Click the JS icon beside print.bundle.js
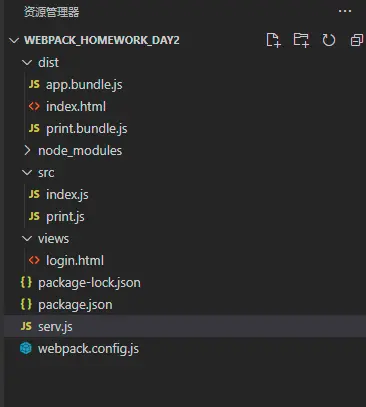The width and height of the screenshot is (366, 407). tap(34, 128)
